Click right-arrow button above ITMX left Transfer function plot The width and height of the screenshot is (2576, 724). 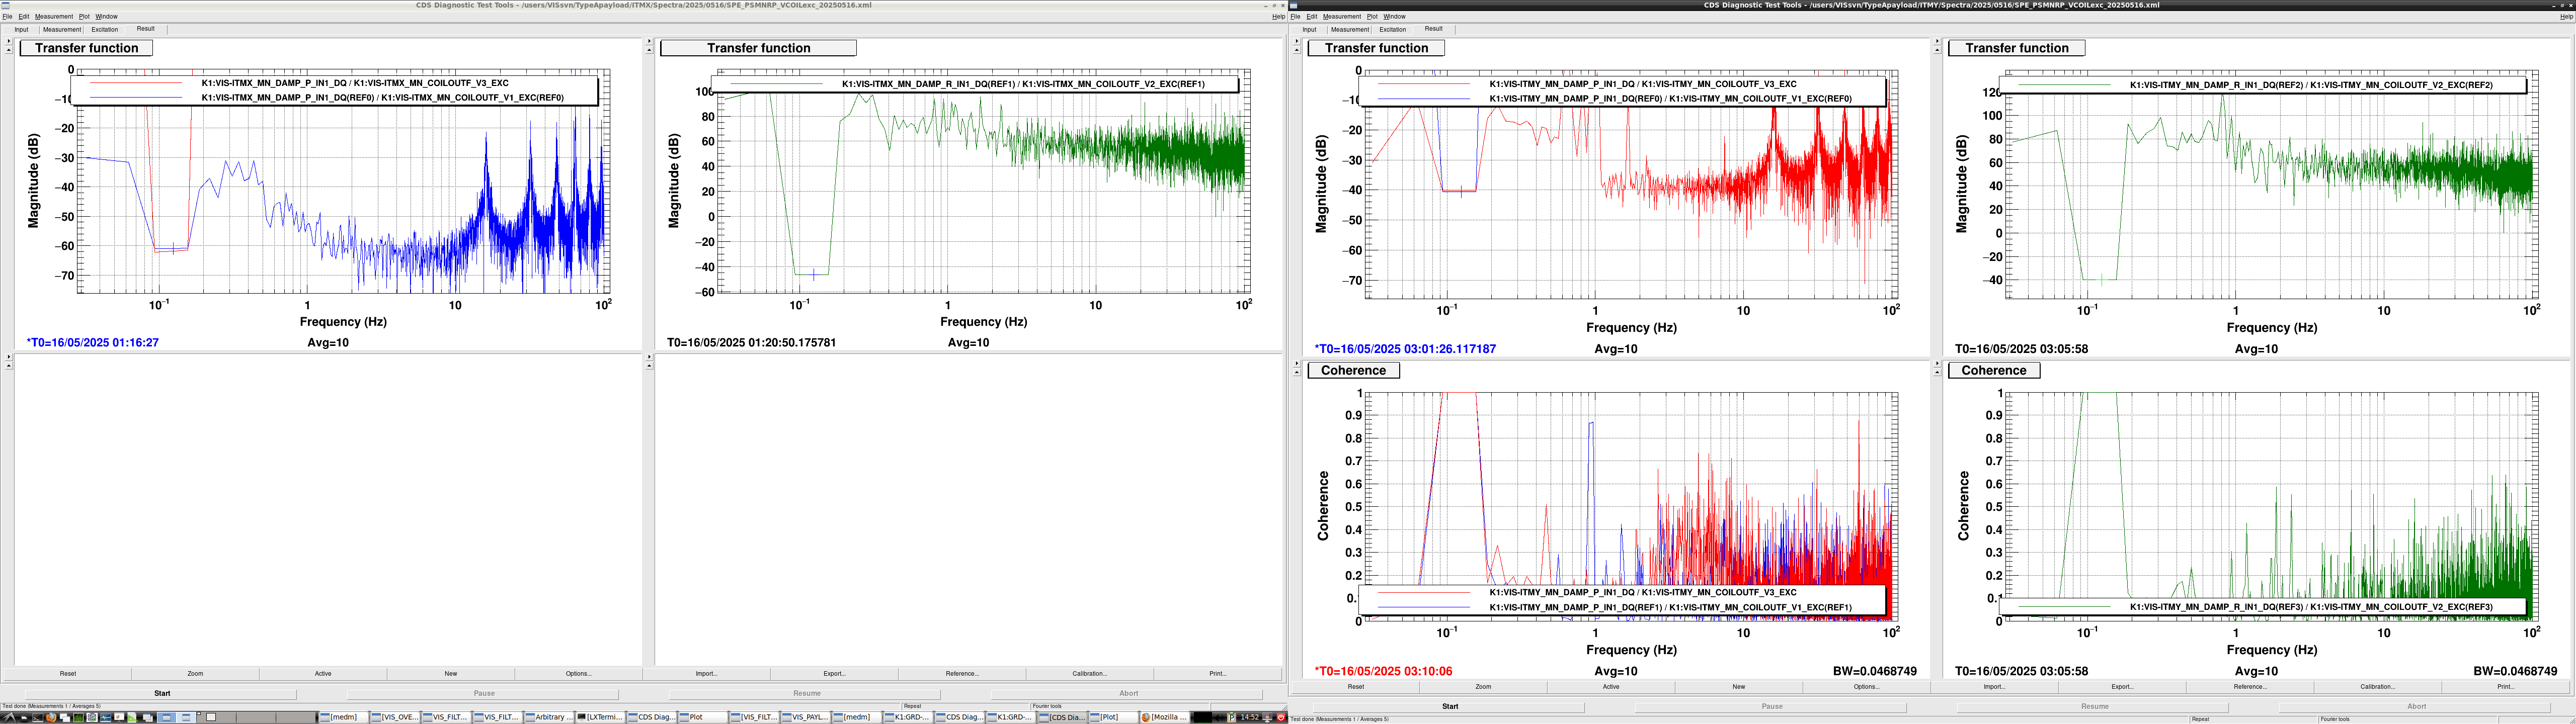pos(9,41)
